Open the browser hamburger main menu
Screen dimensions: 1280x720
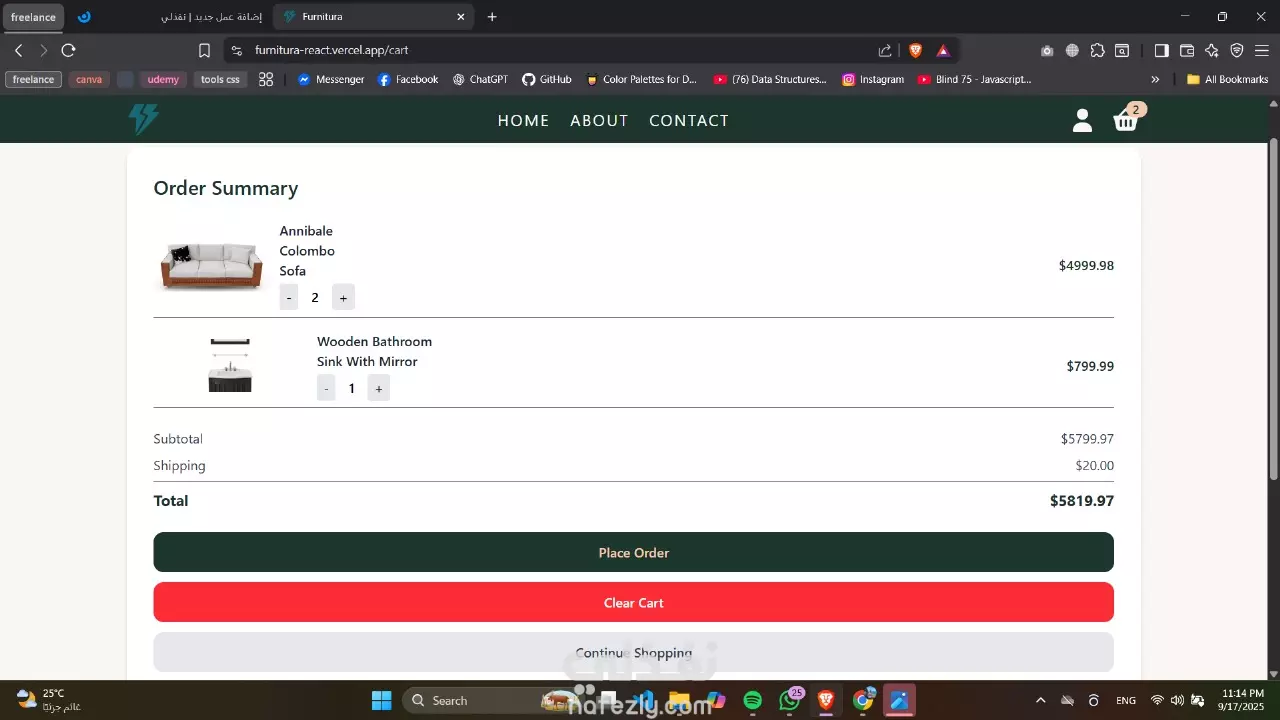(1262, 50)
